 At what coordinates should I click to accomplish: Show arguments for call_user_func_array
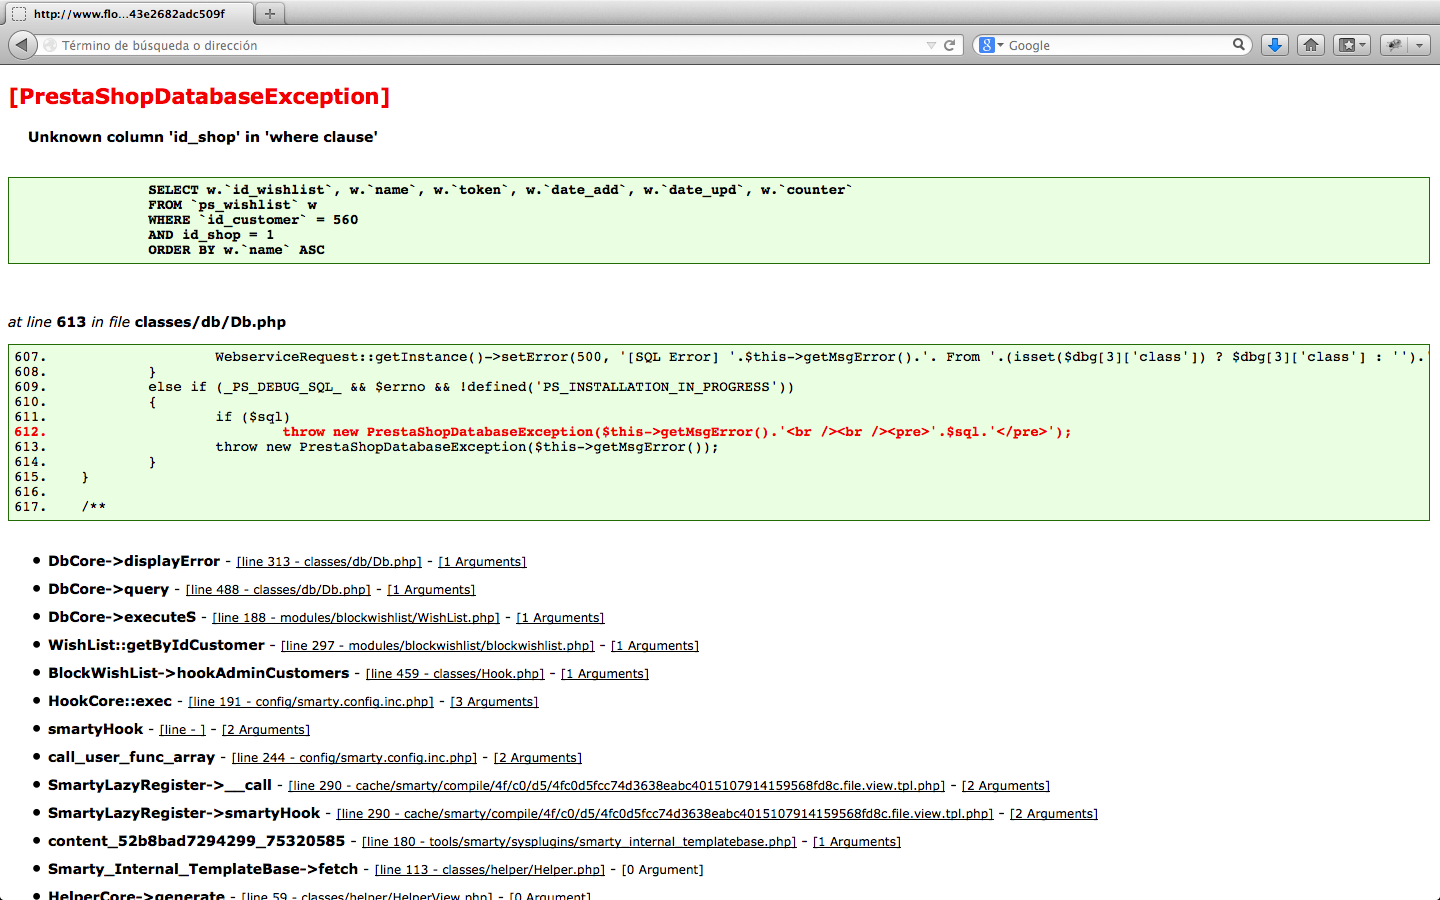[x=538, y=758]
